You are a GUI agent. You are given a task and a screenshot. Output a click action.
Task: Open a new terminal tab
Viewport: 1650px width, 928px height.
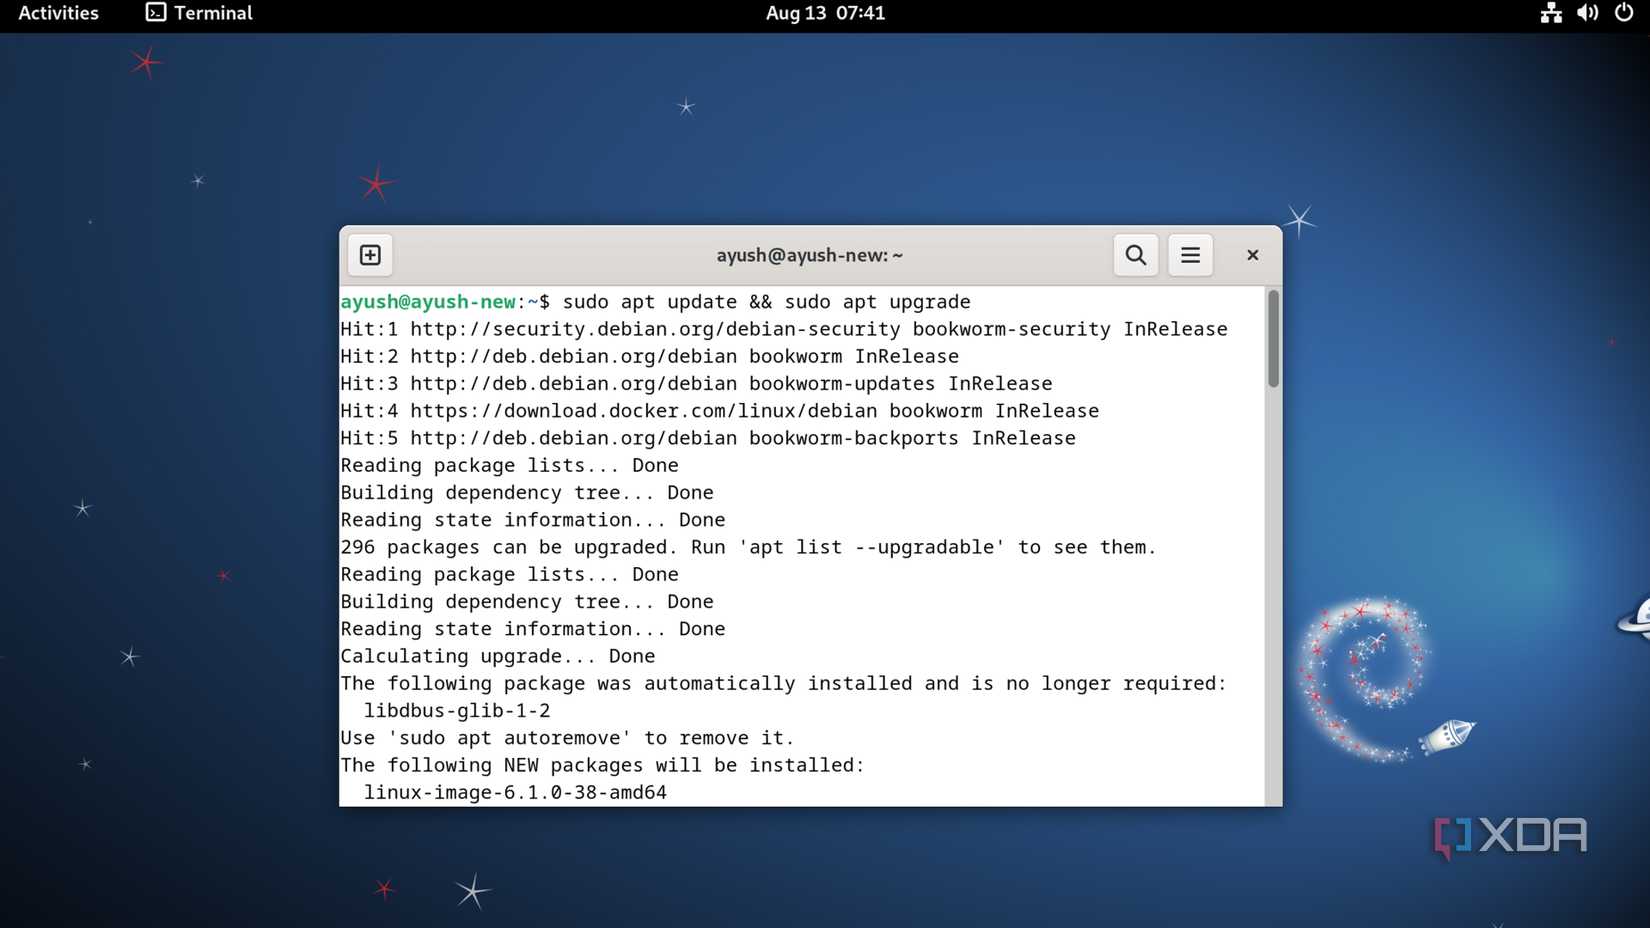(369, 255)
